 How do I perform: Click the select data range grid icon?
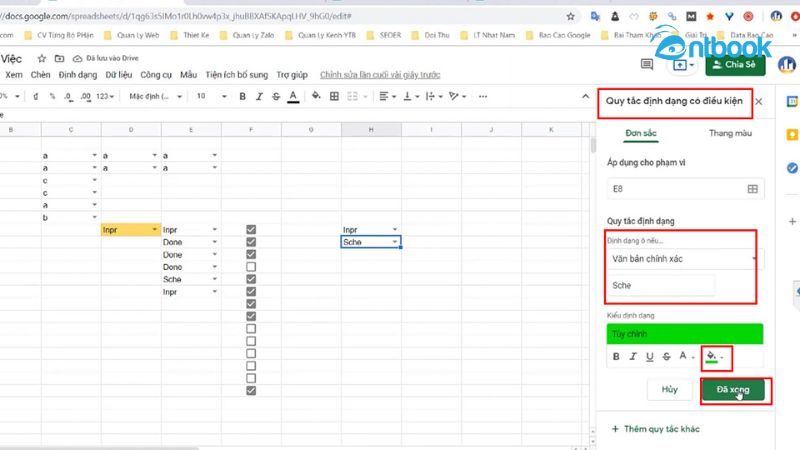(x=752, y=188)
